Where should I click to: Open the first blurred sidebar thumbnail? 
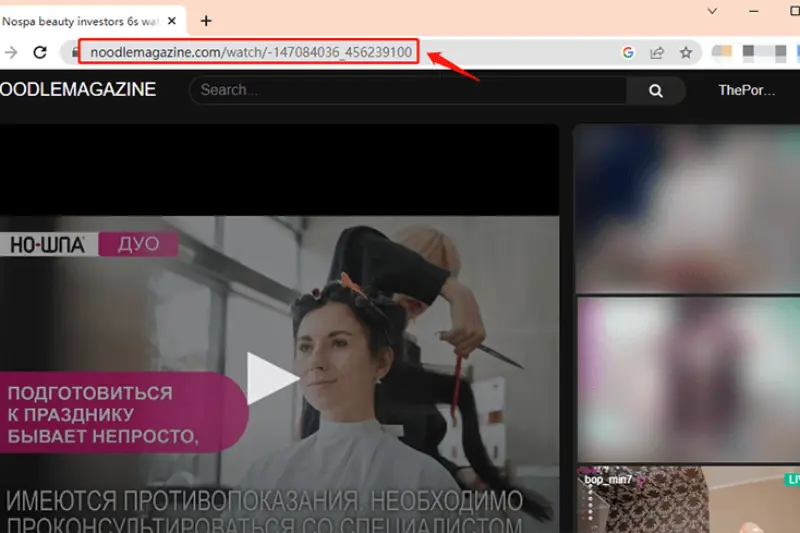pyautogui.click(x=687, y=209)
